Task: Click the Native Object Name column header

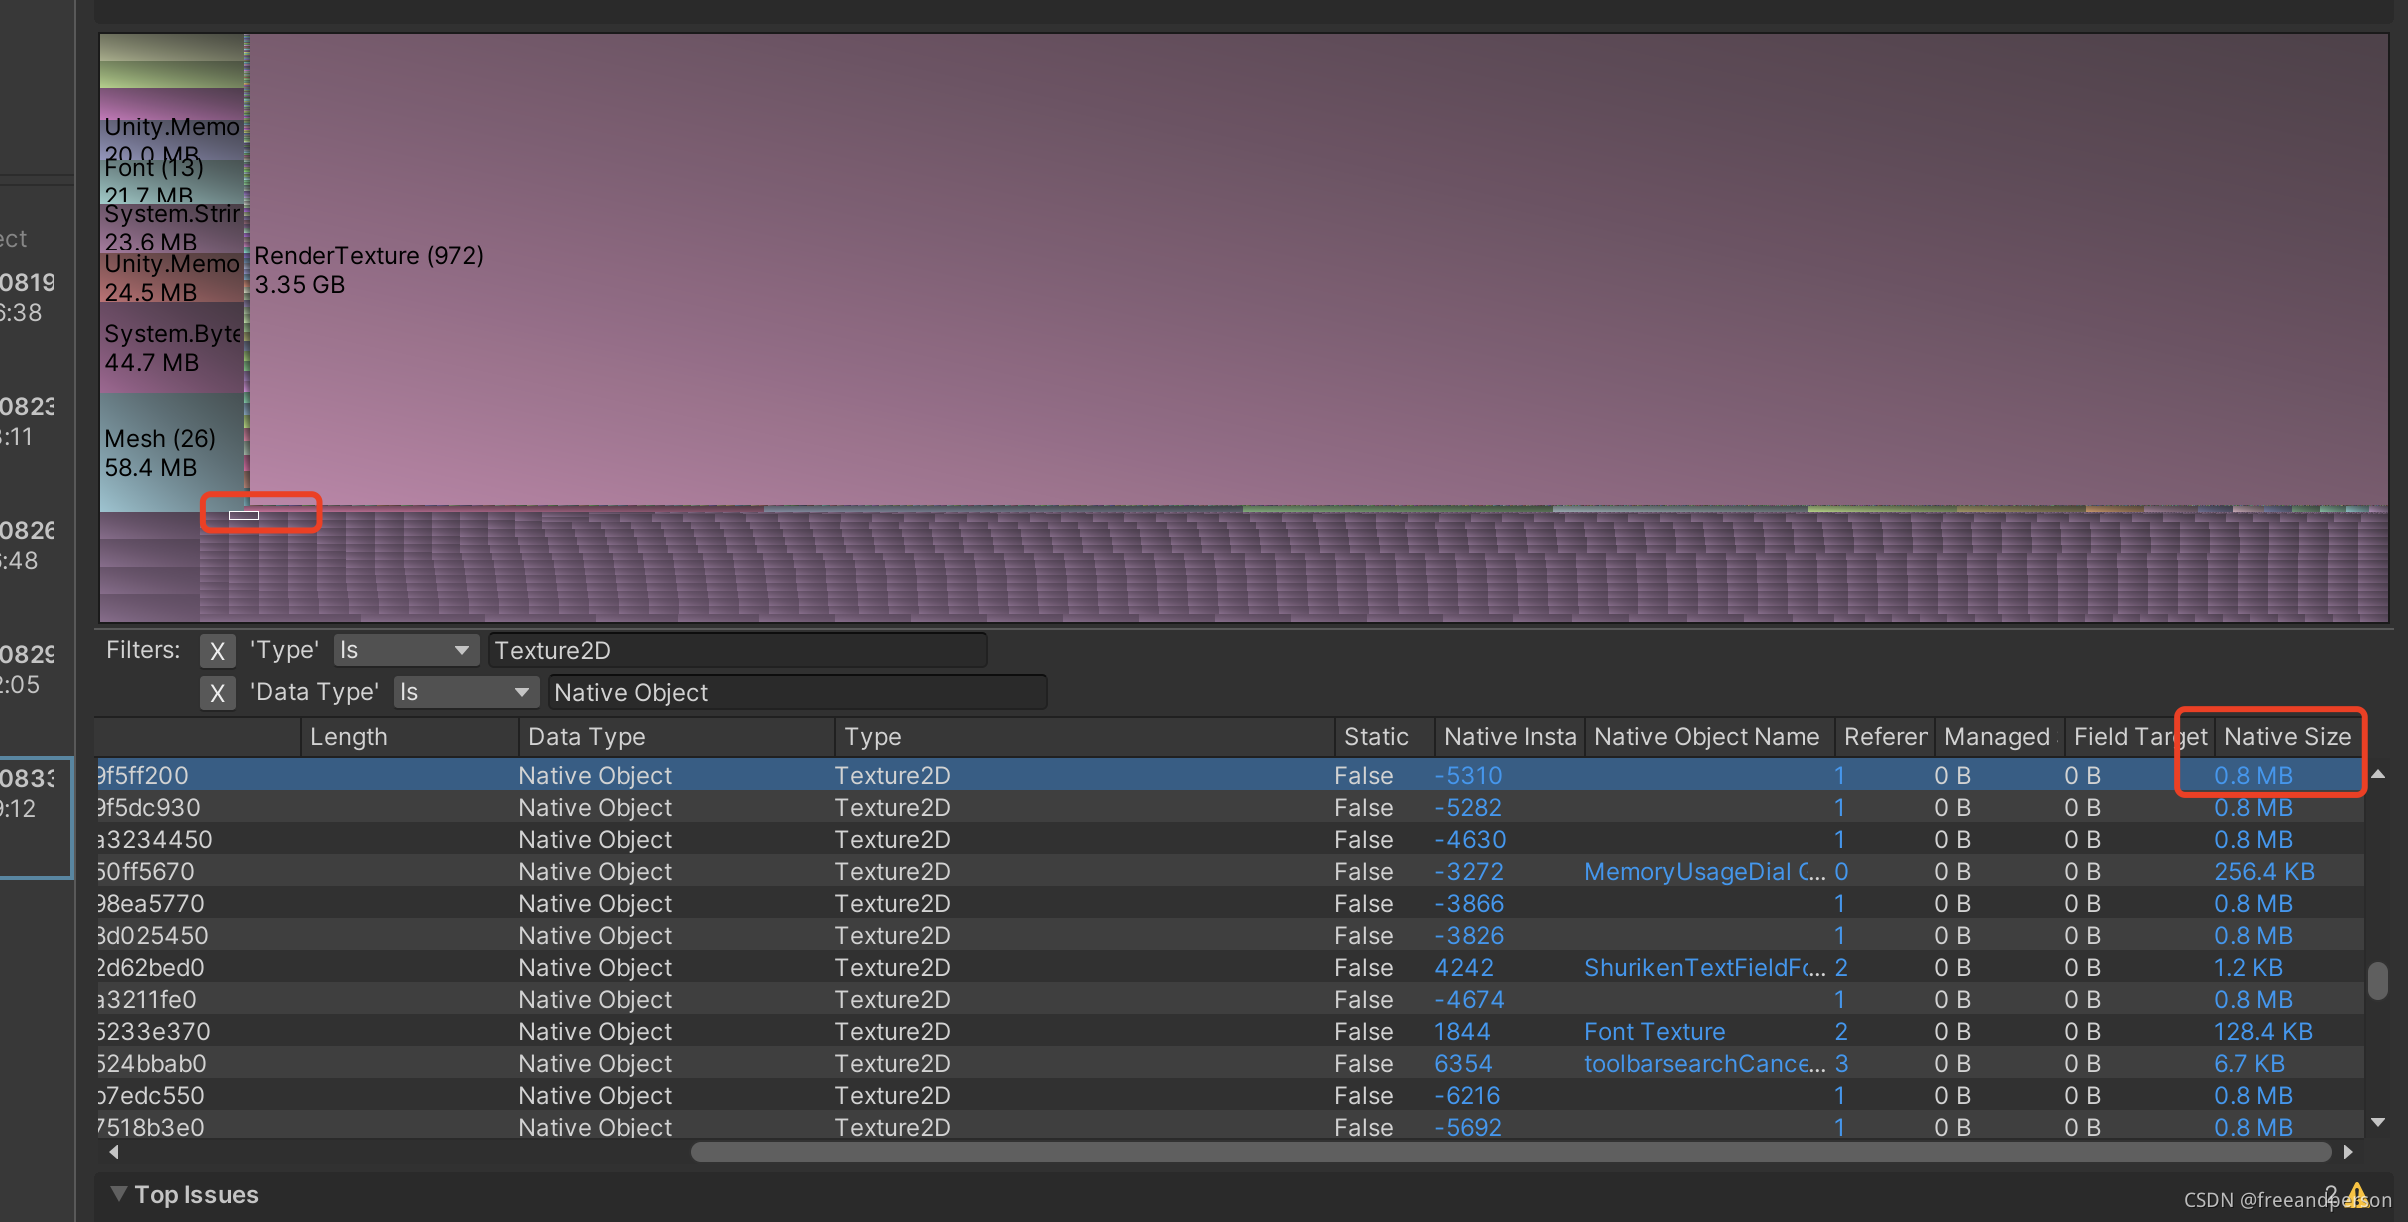Action: 1706,737
